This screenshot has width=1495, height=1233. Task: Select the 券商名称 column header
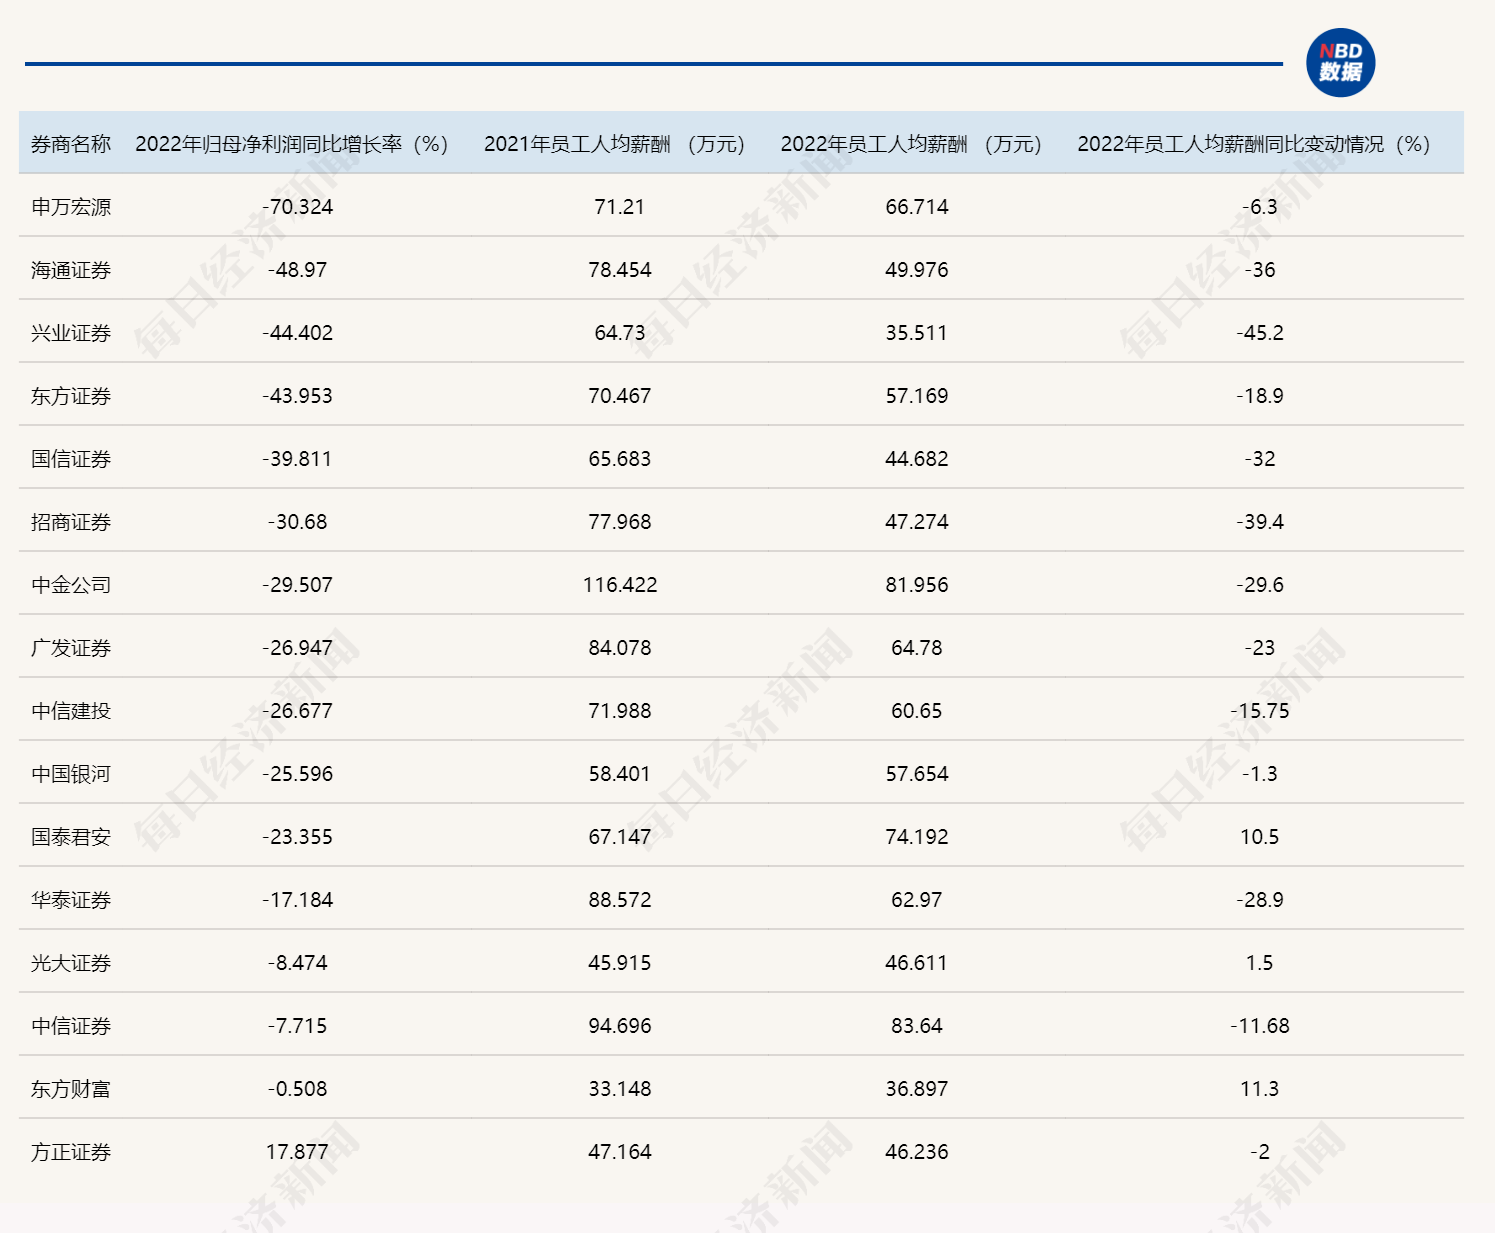click(x=71, y=144)
